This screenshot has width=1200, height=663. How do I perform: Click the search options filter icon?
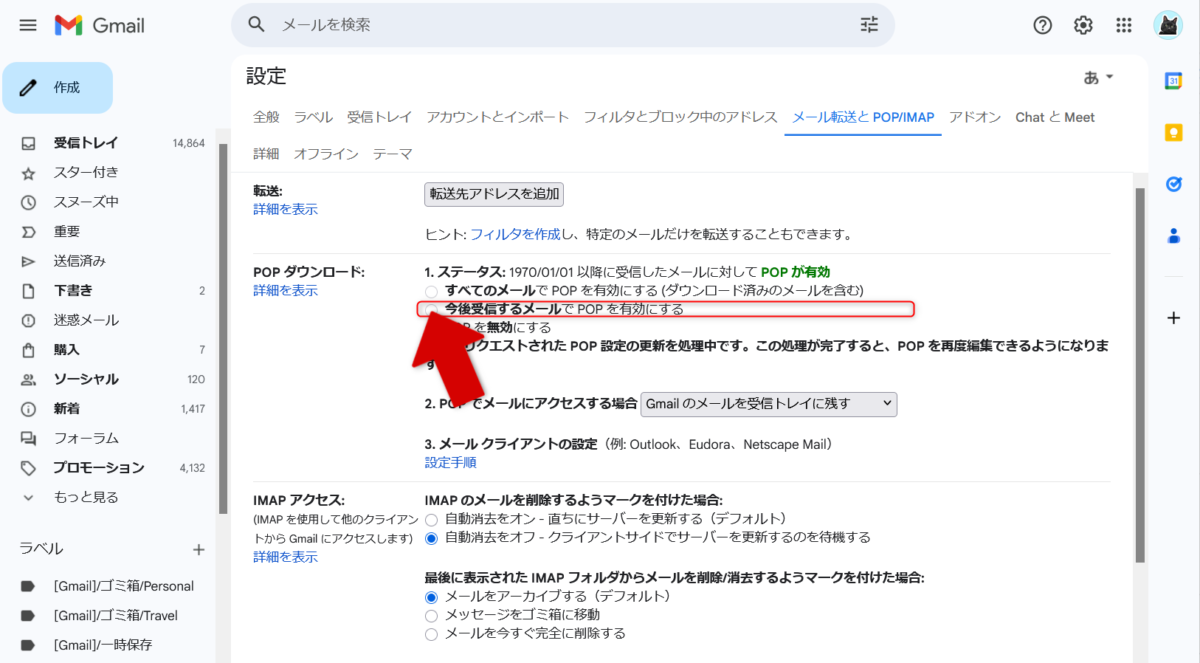[869, 25]
